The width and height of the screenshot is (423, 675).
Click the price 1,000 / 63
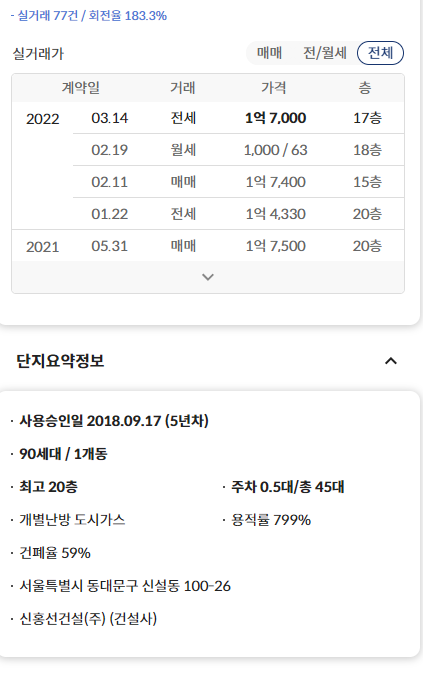[275, 150]
